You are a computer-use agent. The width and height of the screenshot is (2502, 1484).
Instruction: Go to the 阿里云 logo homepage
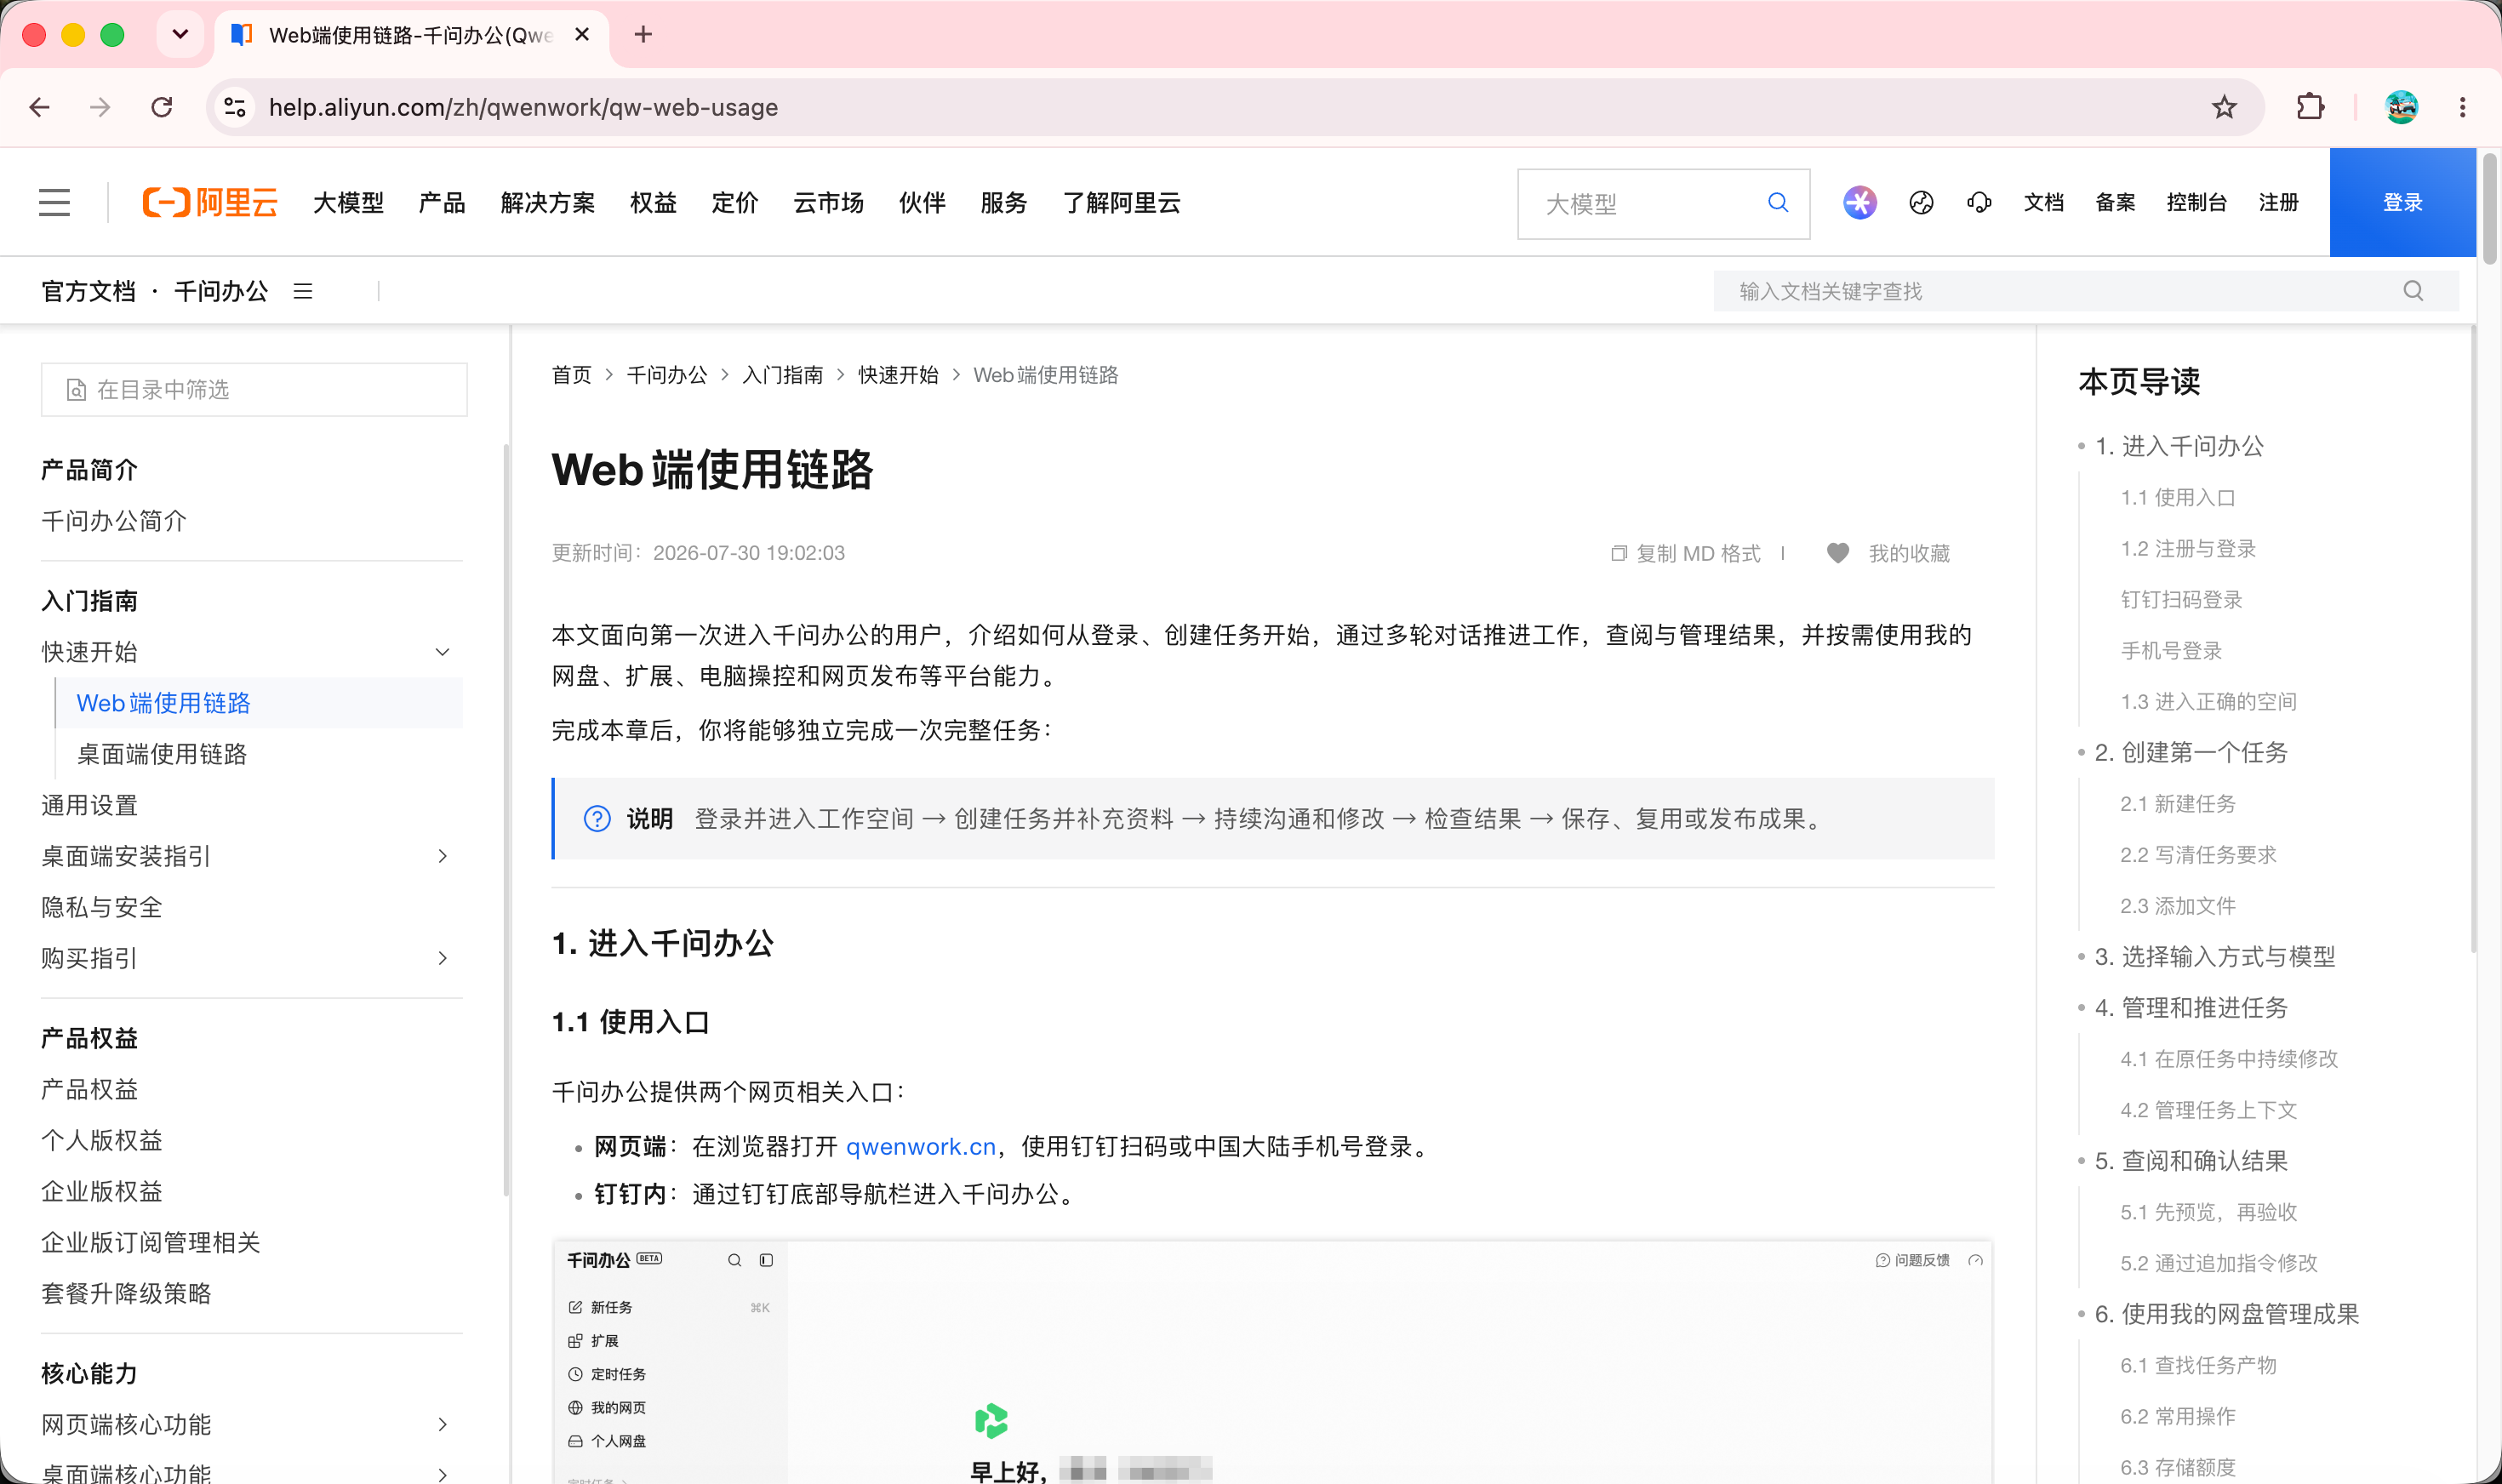tap(210, 203)
